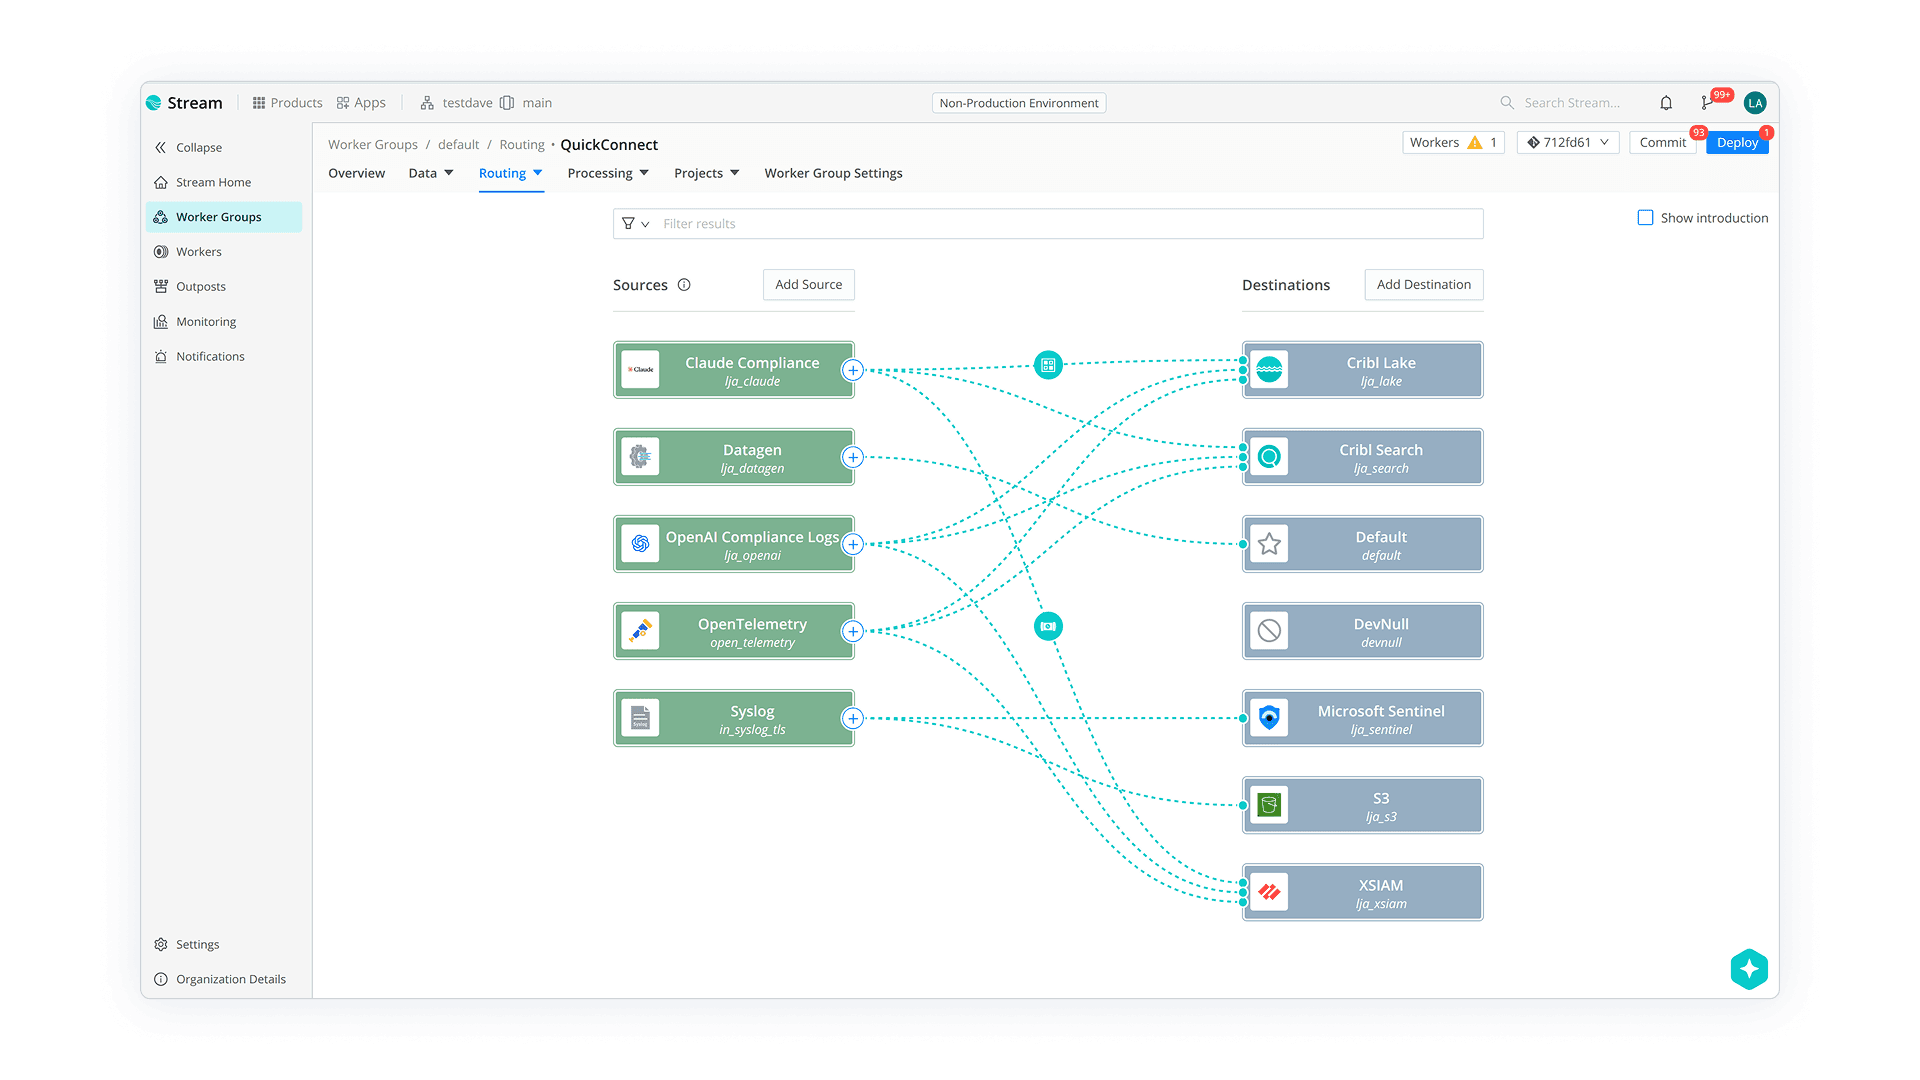Open the Apps launcher
The height and width of the screenshot is (1080, 1920).
361,103
